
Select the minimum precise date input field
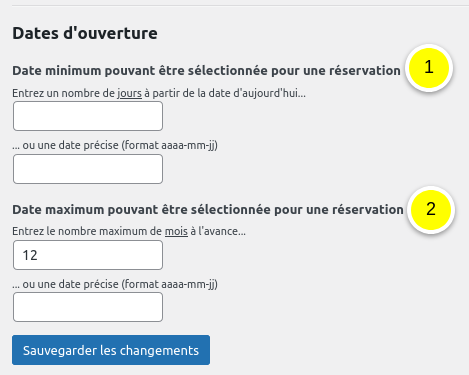pos(88,169)
